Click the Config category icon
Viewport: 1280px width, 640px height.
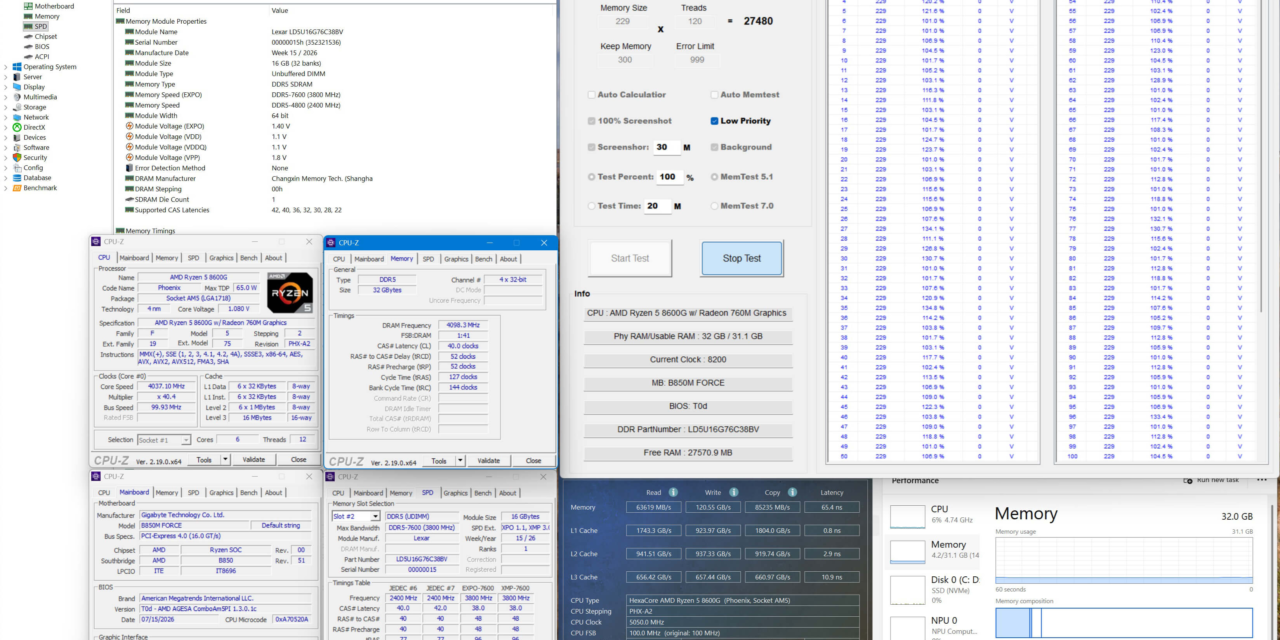[x=17, y=167]
